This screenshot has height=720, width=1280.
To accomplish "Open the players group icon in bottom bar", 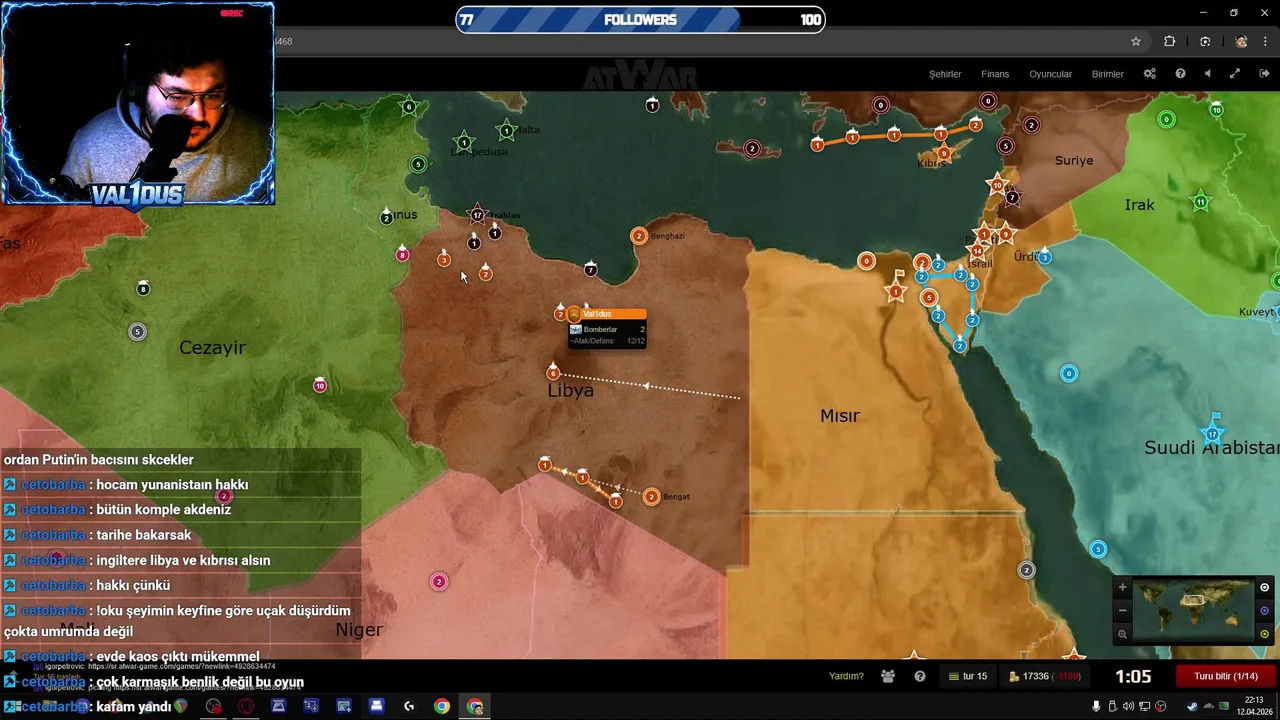I will (x=888, y=677).
